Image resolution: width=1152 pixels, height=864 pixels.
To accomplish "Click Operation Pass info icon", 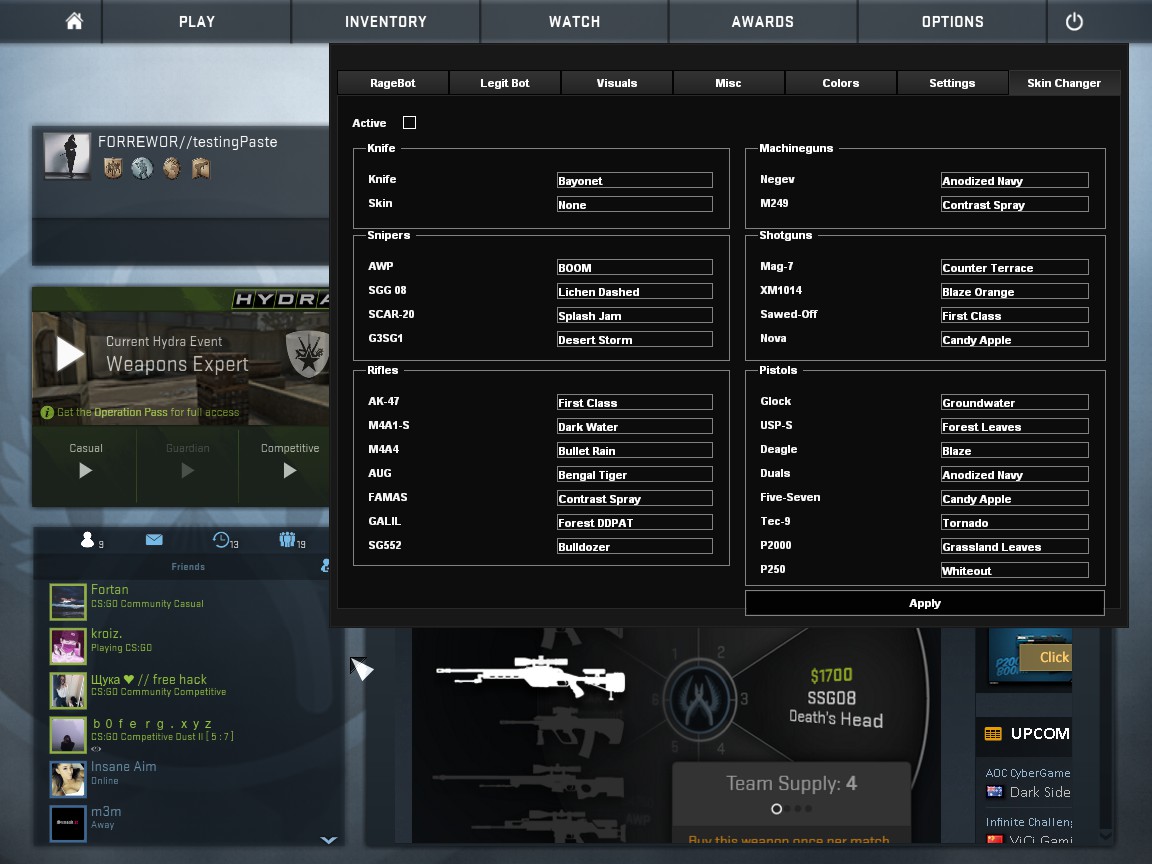I will (47, 413).
